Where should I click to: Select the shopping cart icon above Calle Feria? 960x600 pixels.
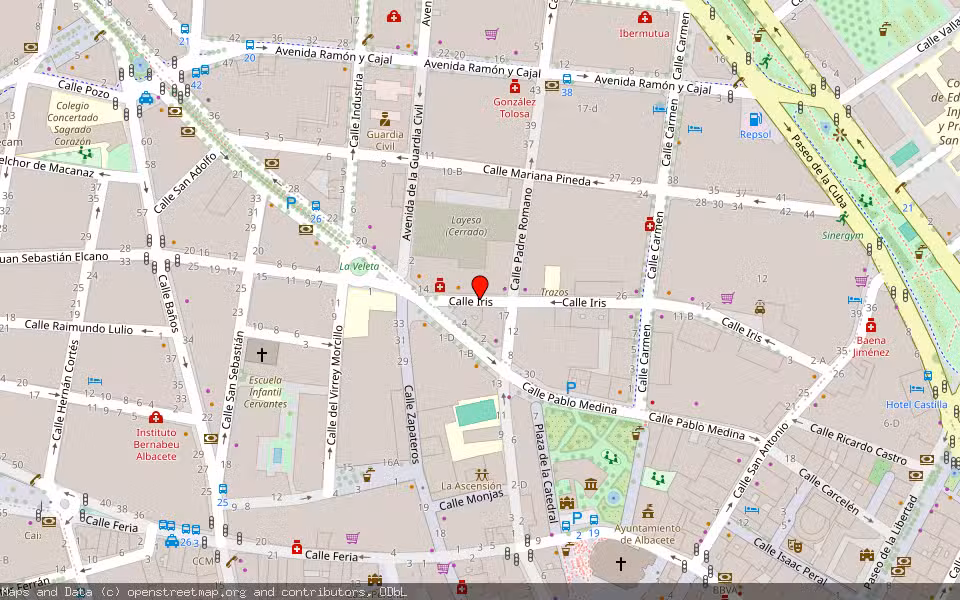coord(352,538)
